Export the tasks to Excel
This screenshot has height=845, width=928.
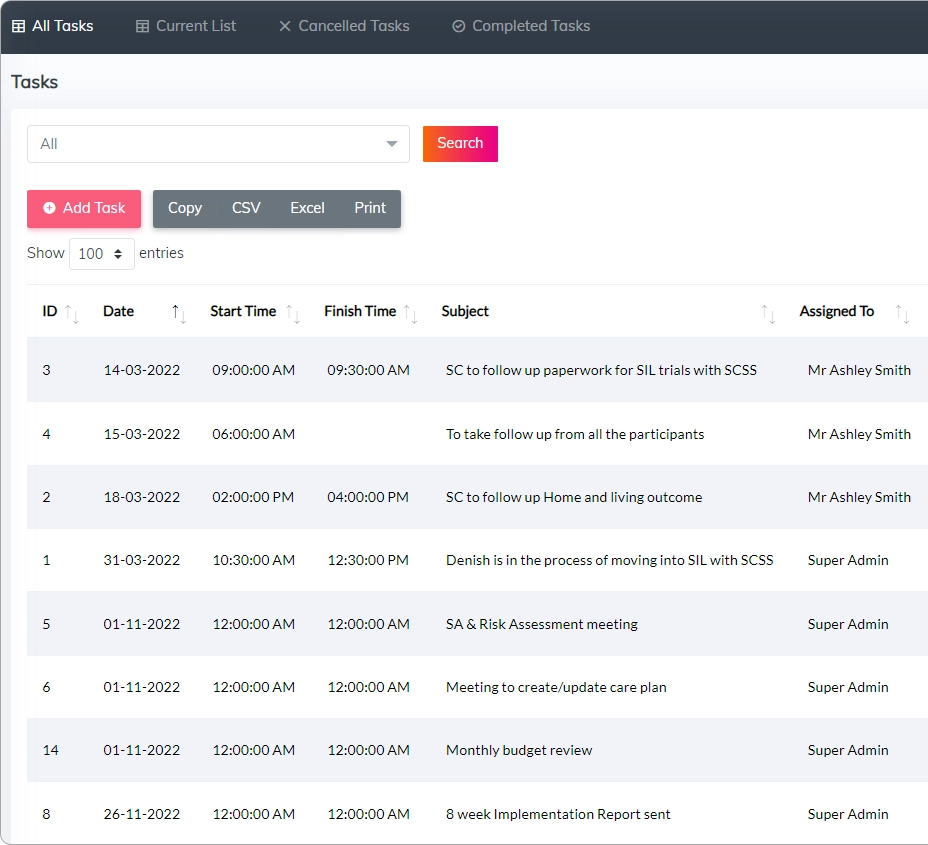click(308, 208)
